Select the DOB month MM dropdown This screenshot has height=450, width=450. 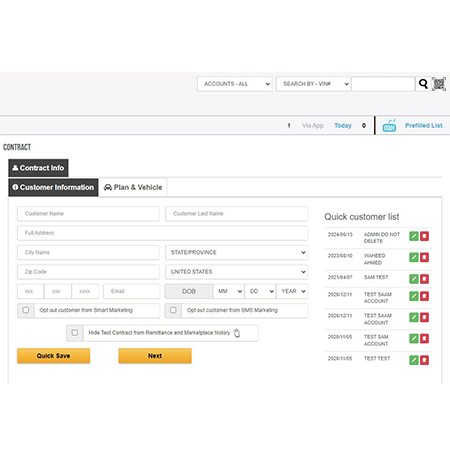(229, 291)
